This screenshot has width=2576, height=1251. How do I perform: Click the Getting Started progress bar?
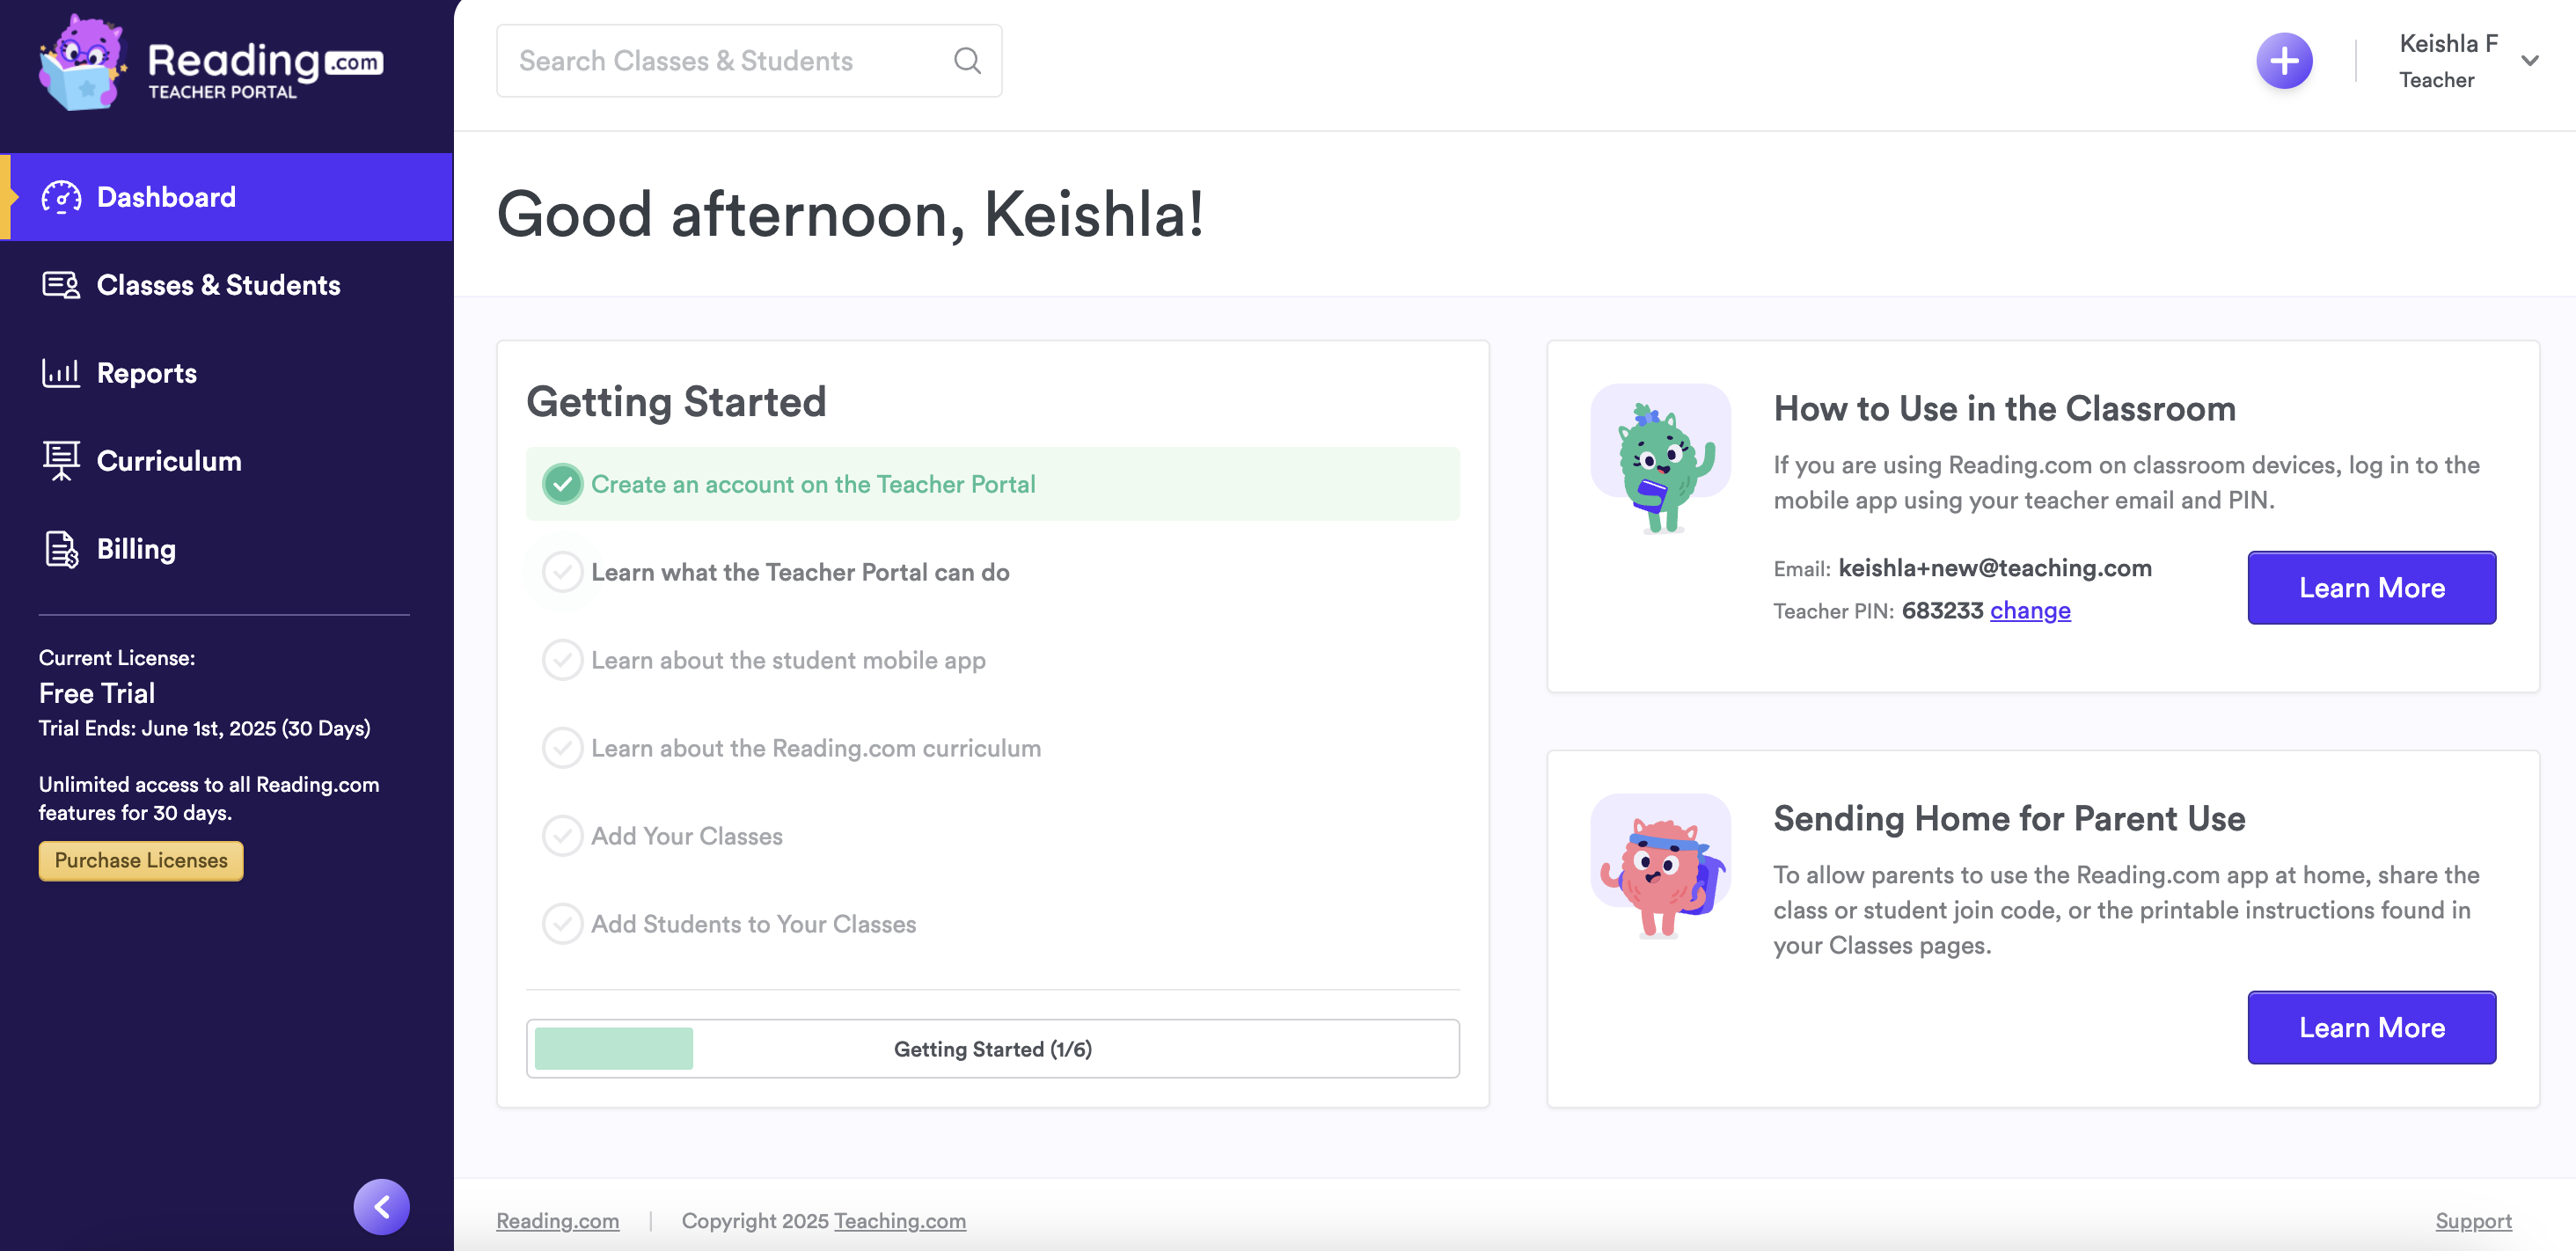coord(992,1049)
